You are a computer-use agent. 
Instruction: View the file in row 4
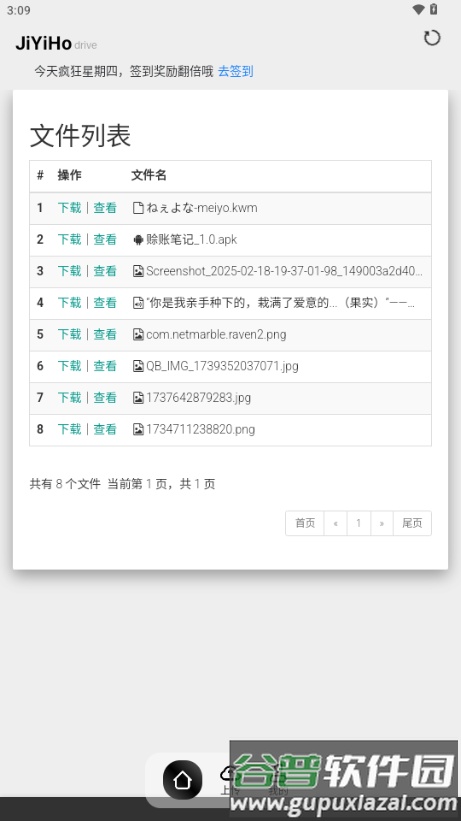coord(105,303)
